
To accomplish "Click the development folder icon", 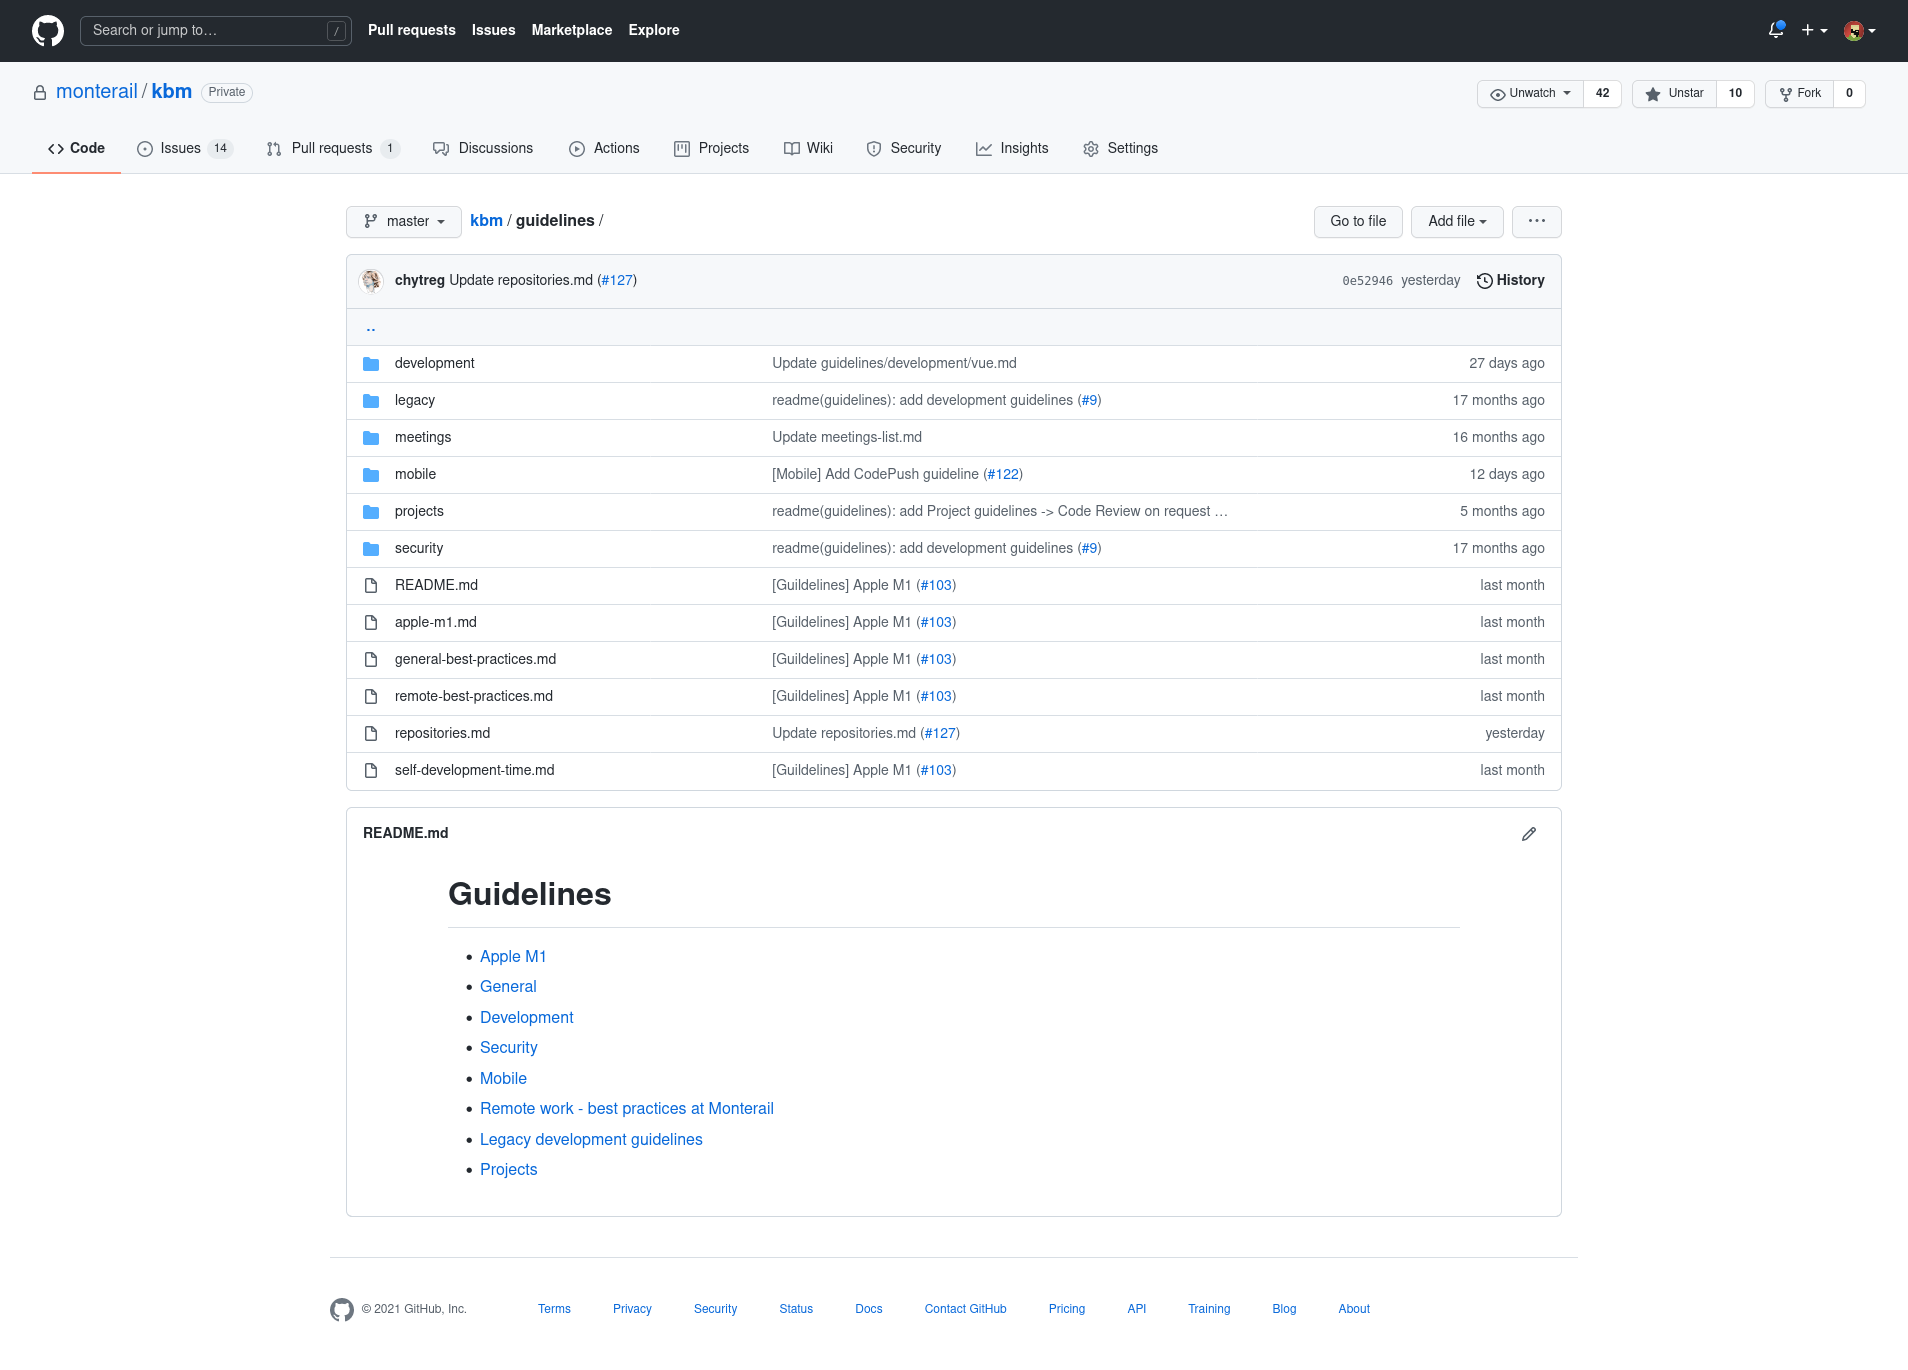I will click(x=371, y=364).
